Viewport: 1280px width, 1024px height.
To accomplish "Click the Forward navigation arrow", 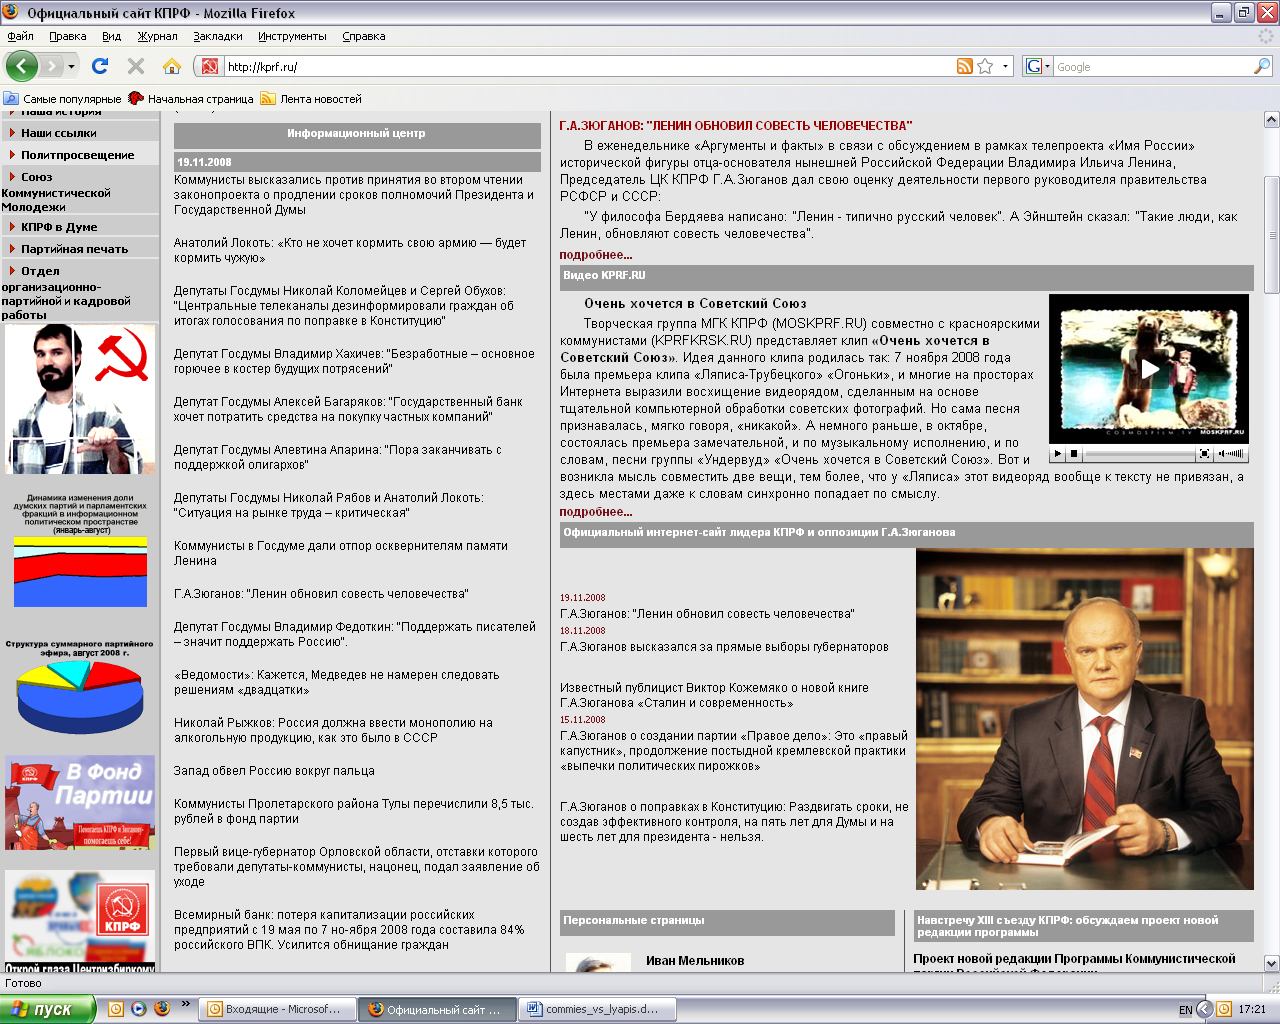I will 52,66.
